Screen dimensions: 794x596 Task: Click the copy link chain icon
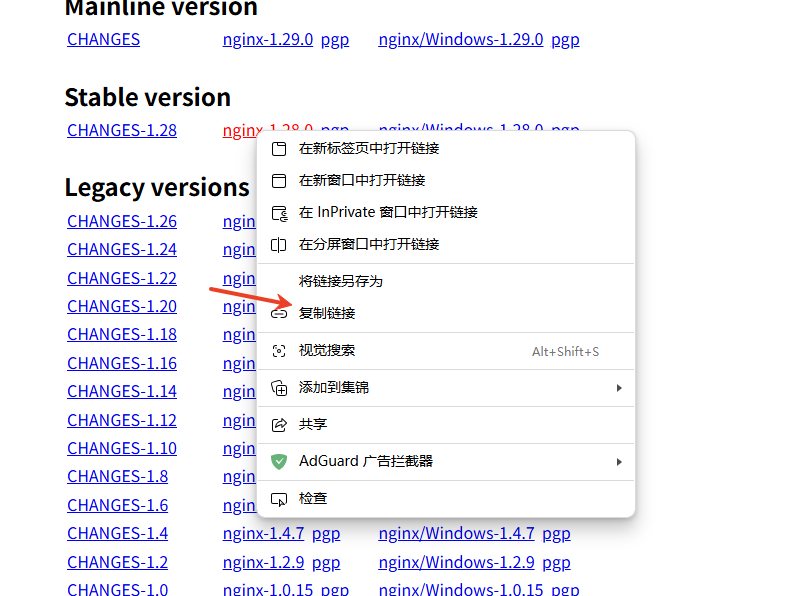pos(279,314)
